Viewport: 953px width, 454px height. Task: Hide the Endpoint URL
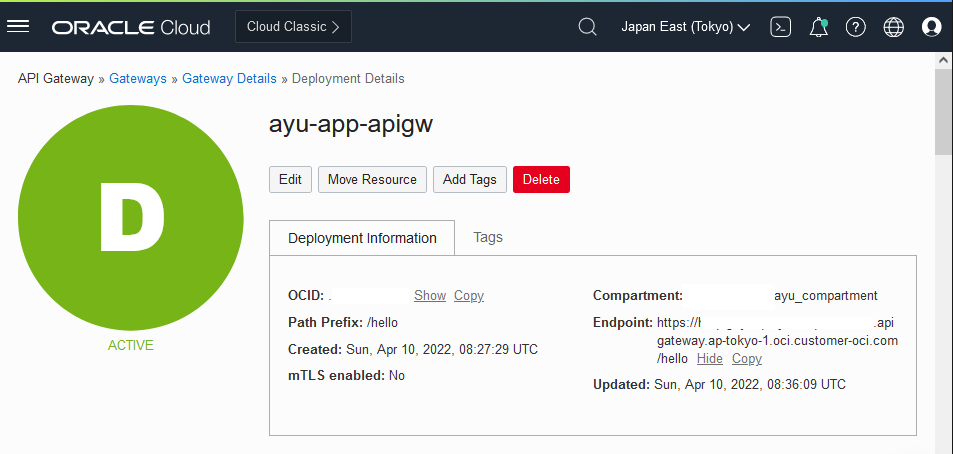[710, 359]
